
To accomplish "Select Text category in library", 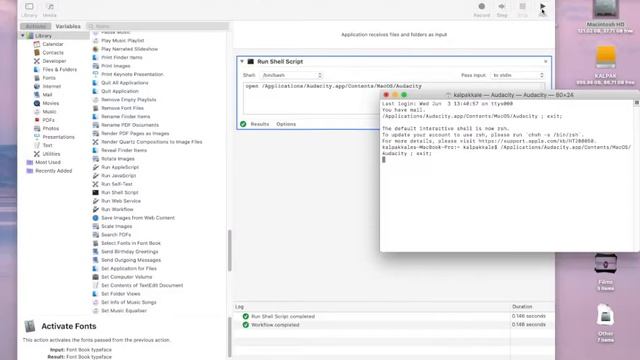I will click(47, 145).
